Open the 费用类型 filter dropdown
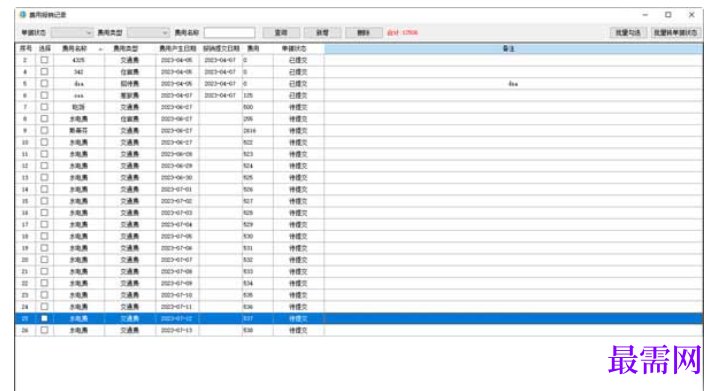This screenshot has height=391, width=720. pos(148,33)
